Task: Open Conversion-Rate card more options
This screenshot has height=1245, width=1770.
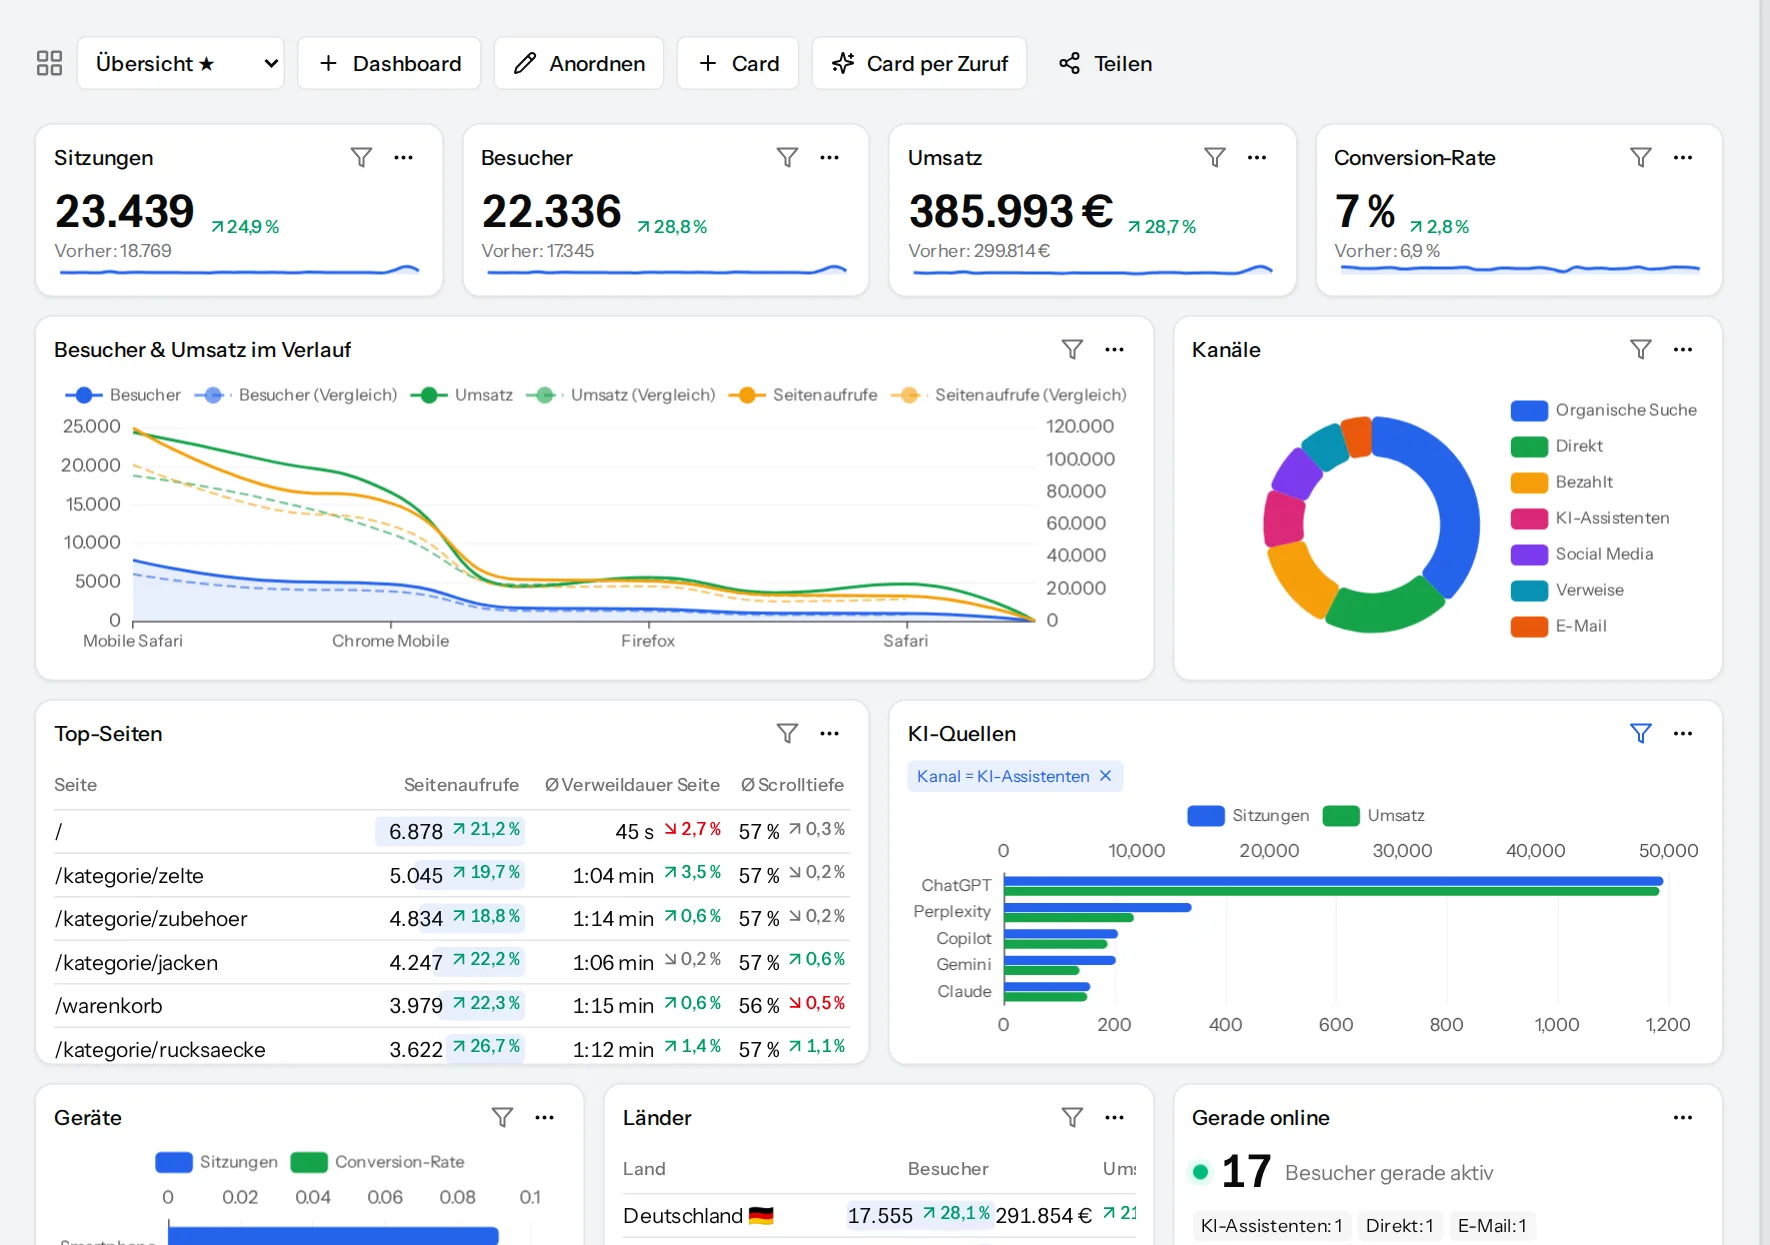Action: point(1683,157)
